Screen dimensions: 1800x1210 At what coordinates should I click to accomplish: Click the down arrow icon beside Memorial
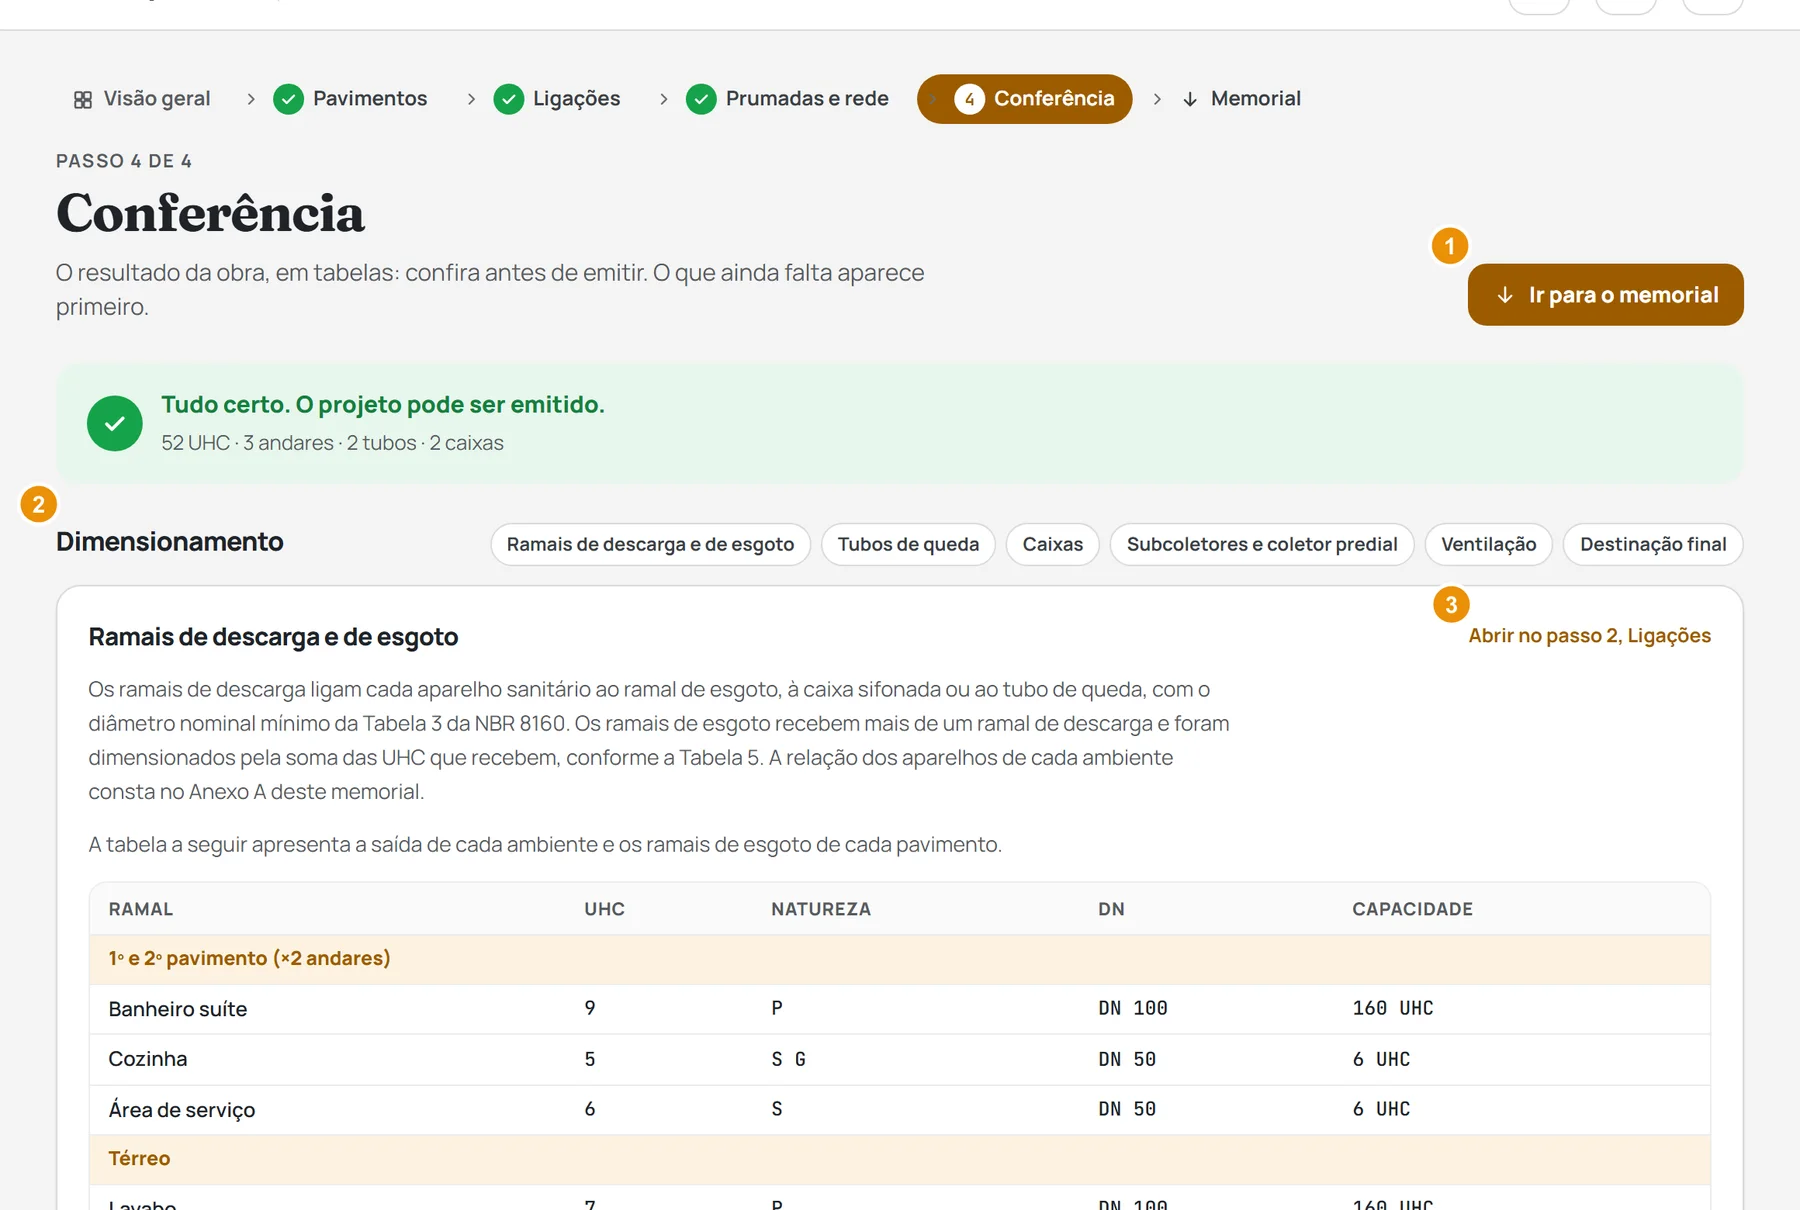tap(1190, 99)
